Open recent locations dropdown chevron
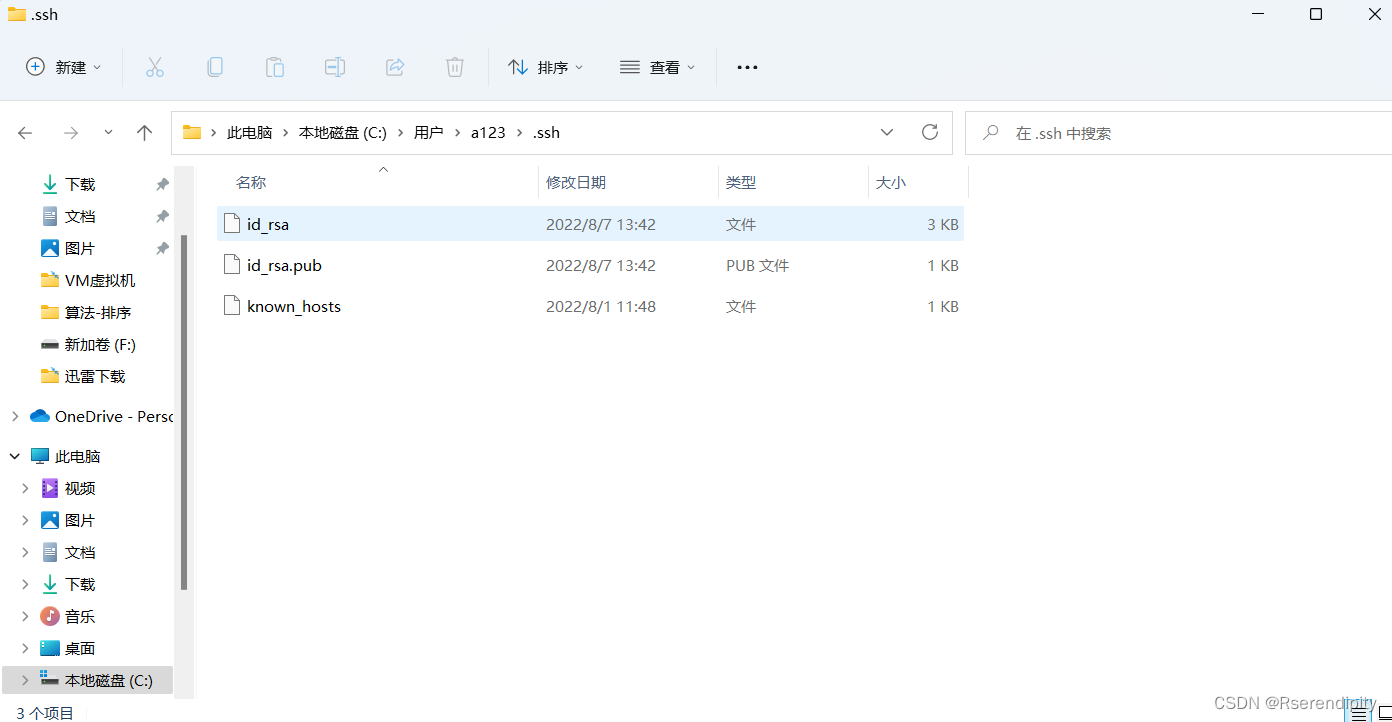1392x722 pixels. [108, 133]
